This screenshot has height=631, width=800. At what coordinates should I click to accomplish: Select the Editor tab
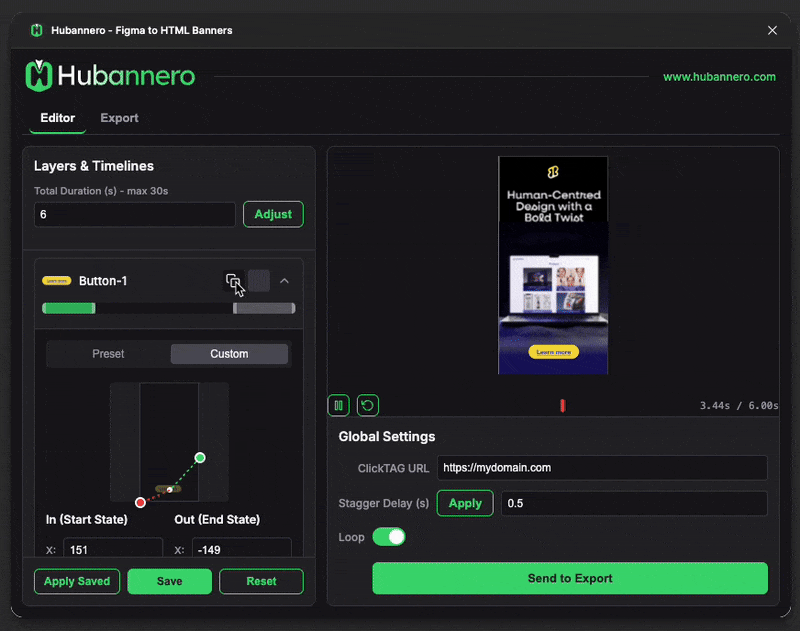58,118
